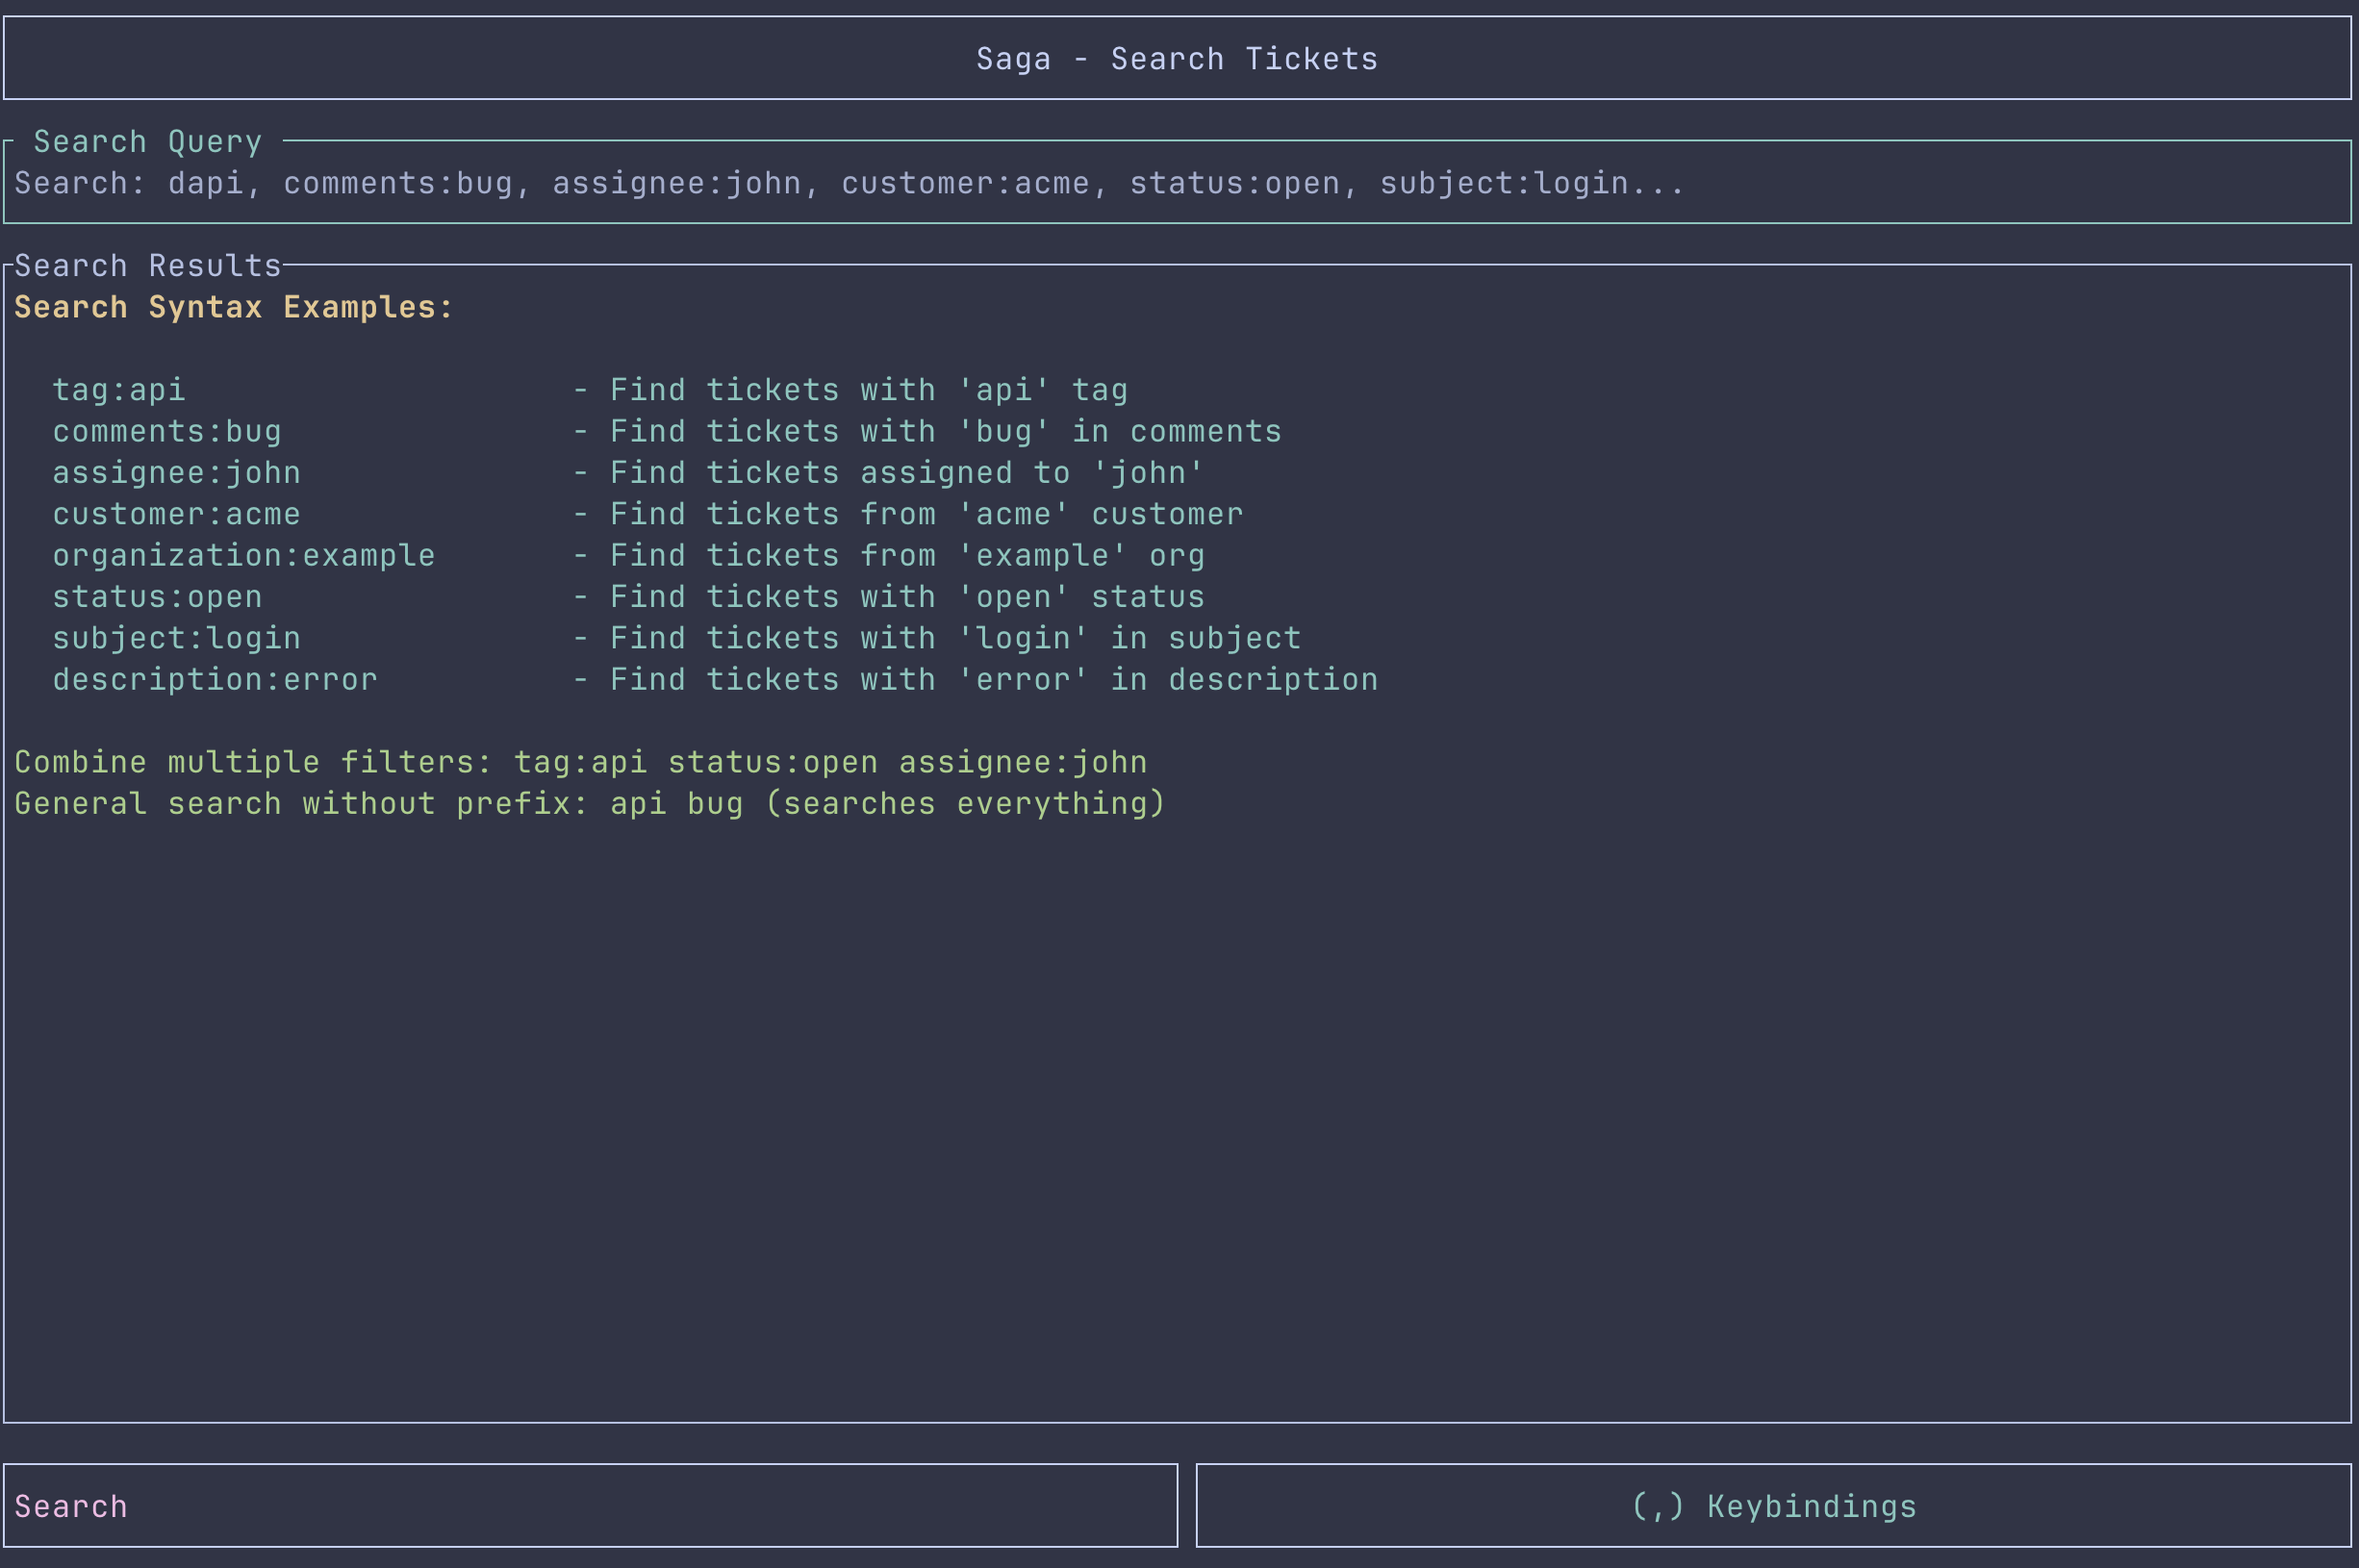Click the status:open example entry
The width and height of the screenshot is (2359, 1568).
pos(158,596)
